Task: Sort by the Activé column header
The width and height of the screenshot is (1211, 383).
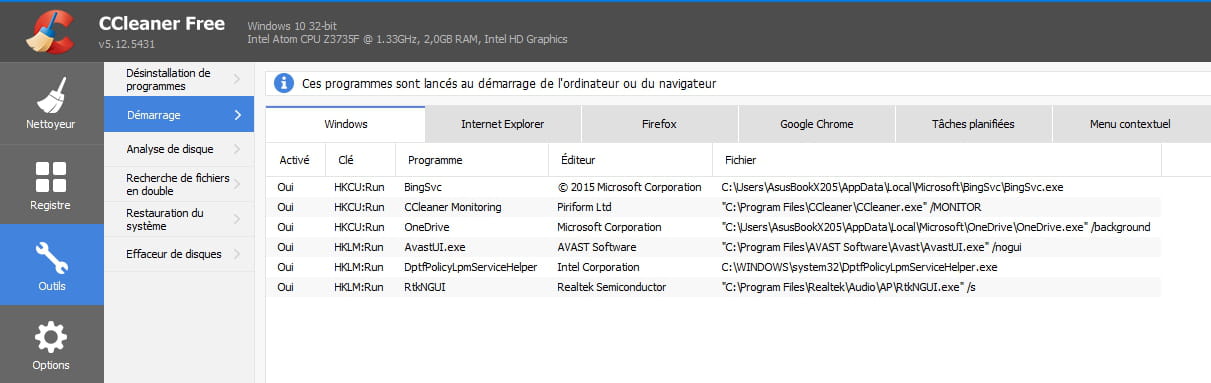Action: [x=297, y=159]
